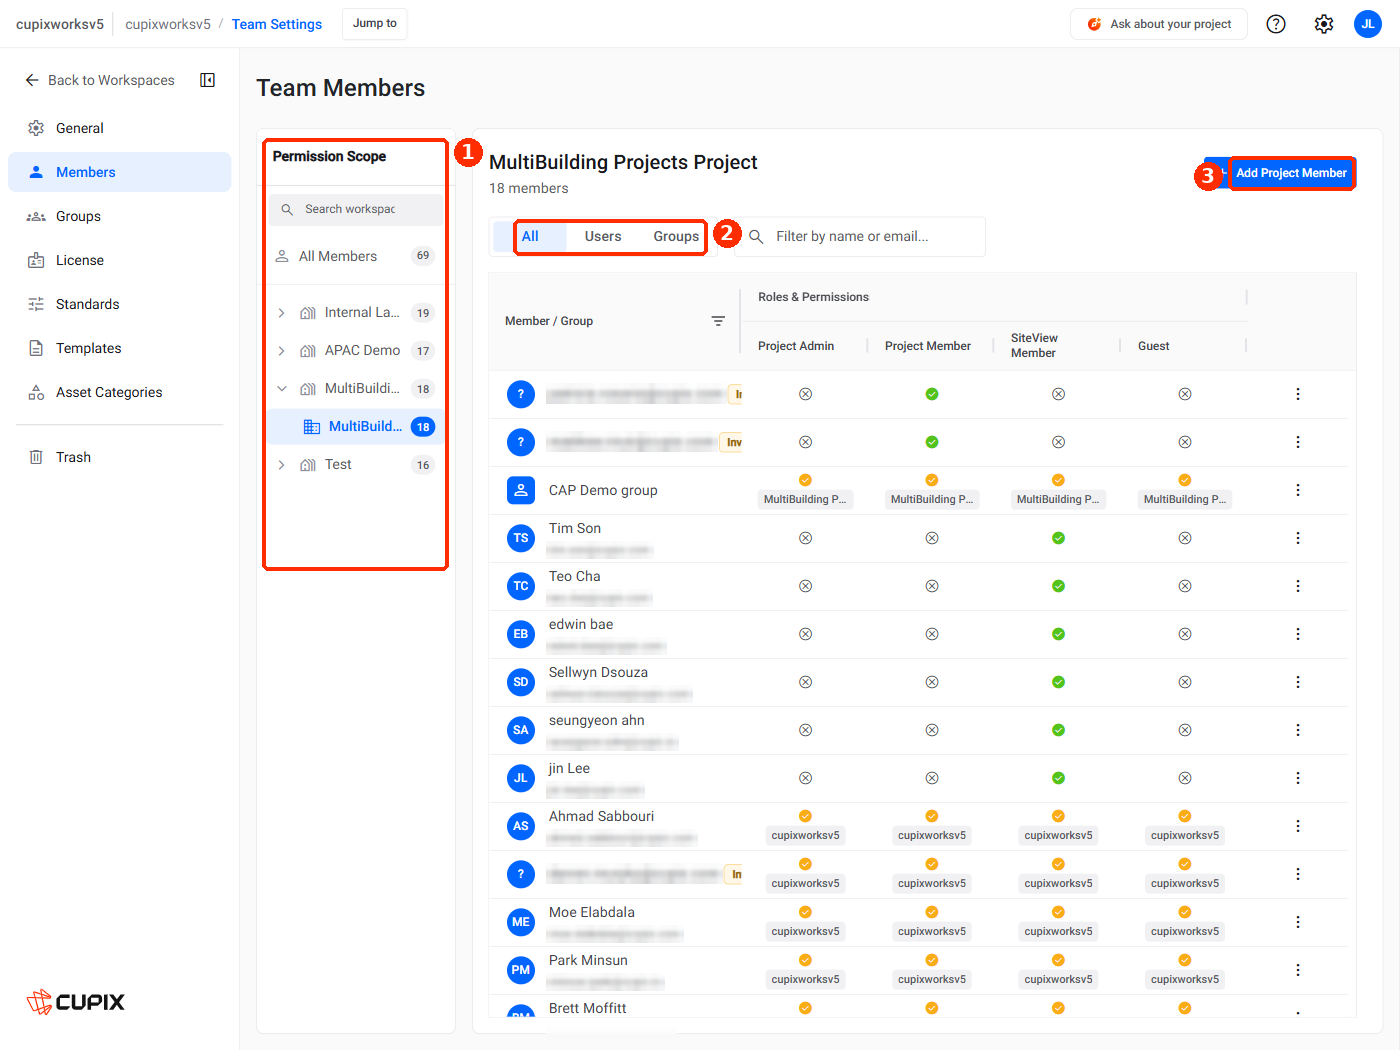Screen dimensions: 1400x1050
Task: Click the Filter by name or email field
Action: click(x=860, y=237)
